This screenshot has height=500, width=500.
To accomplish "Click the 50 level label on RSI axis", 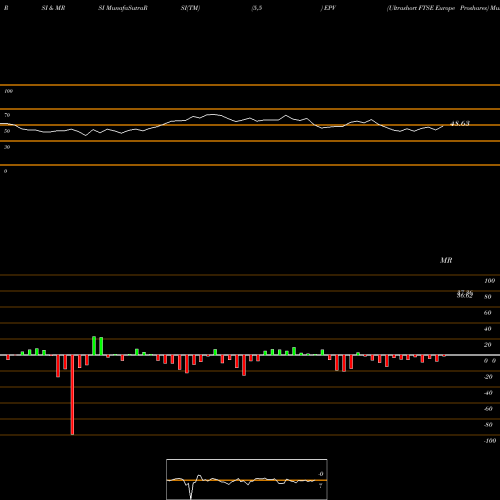I will pos(7,131).
